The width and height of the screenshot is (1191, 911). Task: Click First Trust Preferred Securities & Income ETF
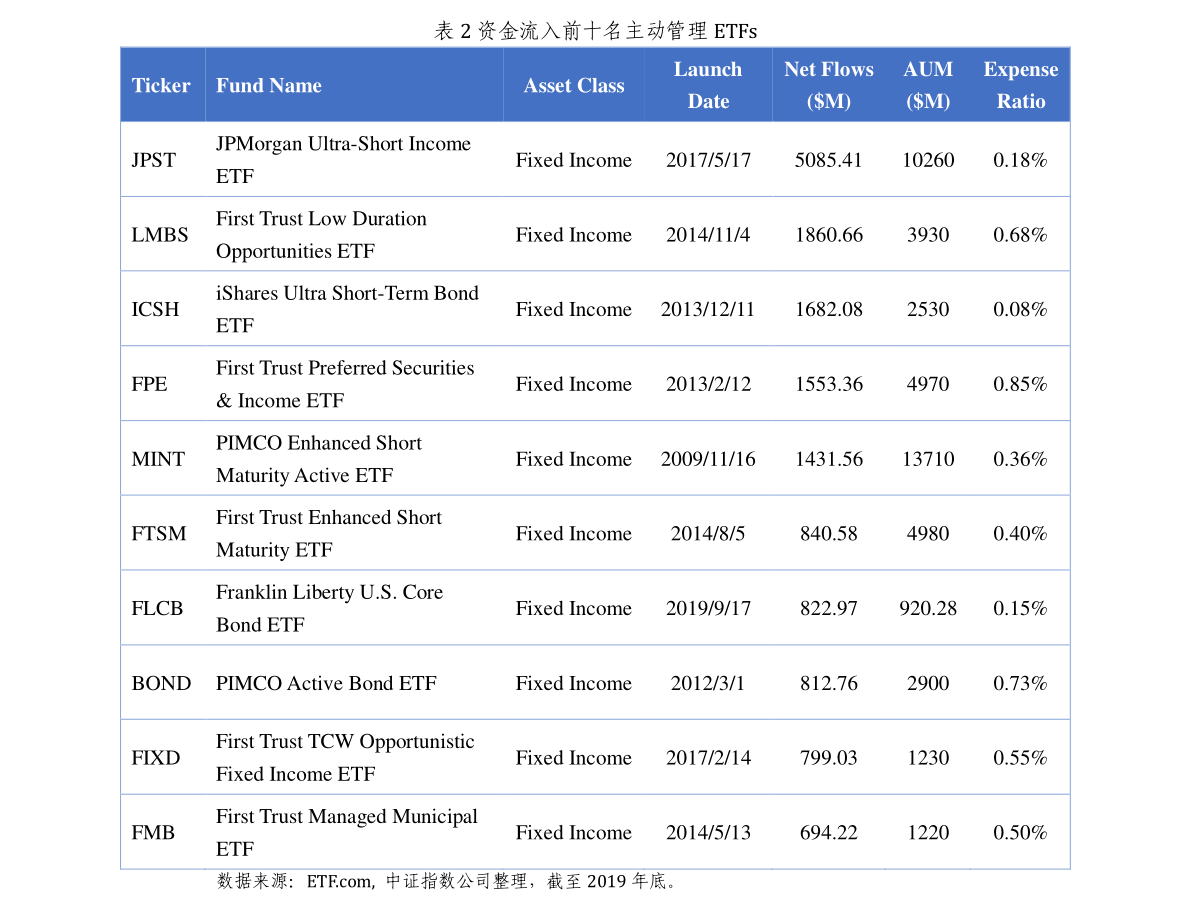click(x=345, y=384)
